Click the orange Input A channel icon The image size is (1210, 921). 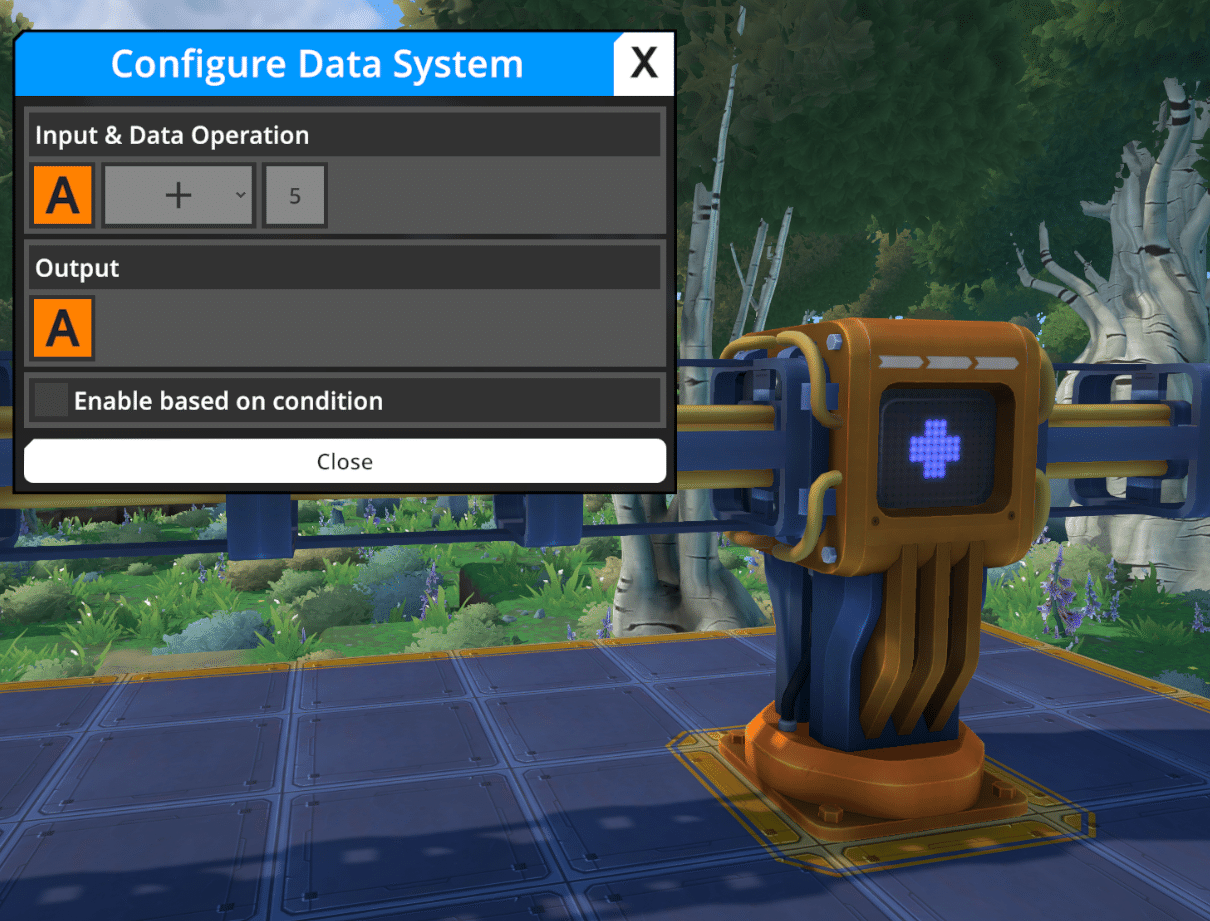tap(63, 195)
